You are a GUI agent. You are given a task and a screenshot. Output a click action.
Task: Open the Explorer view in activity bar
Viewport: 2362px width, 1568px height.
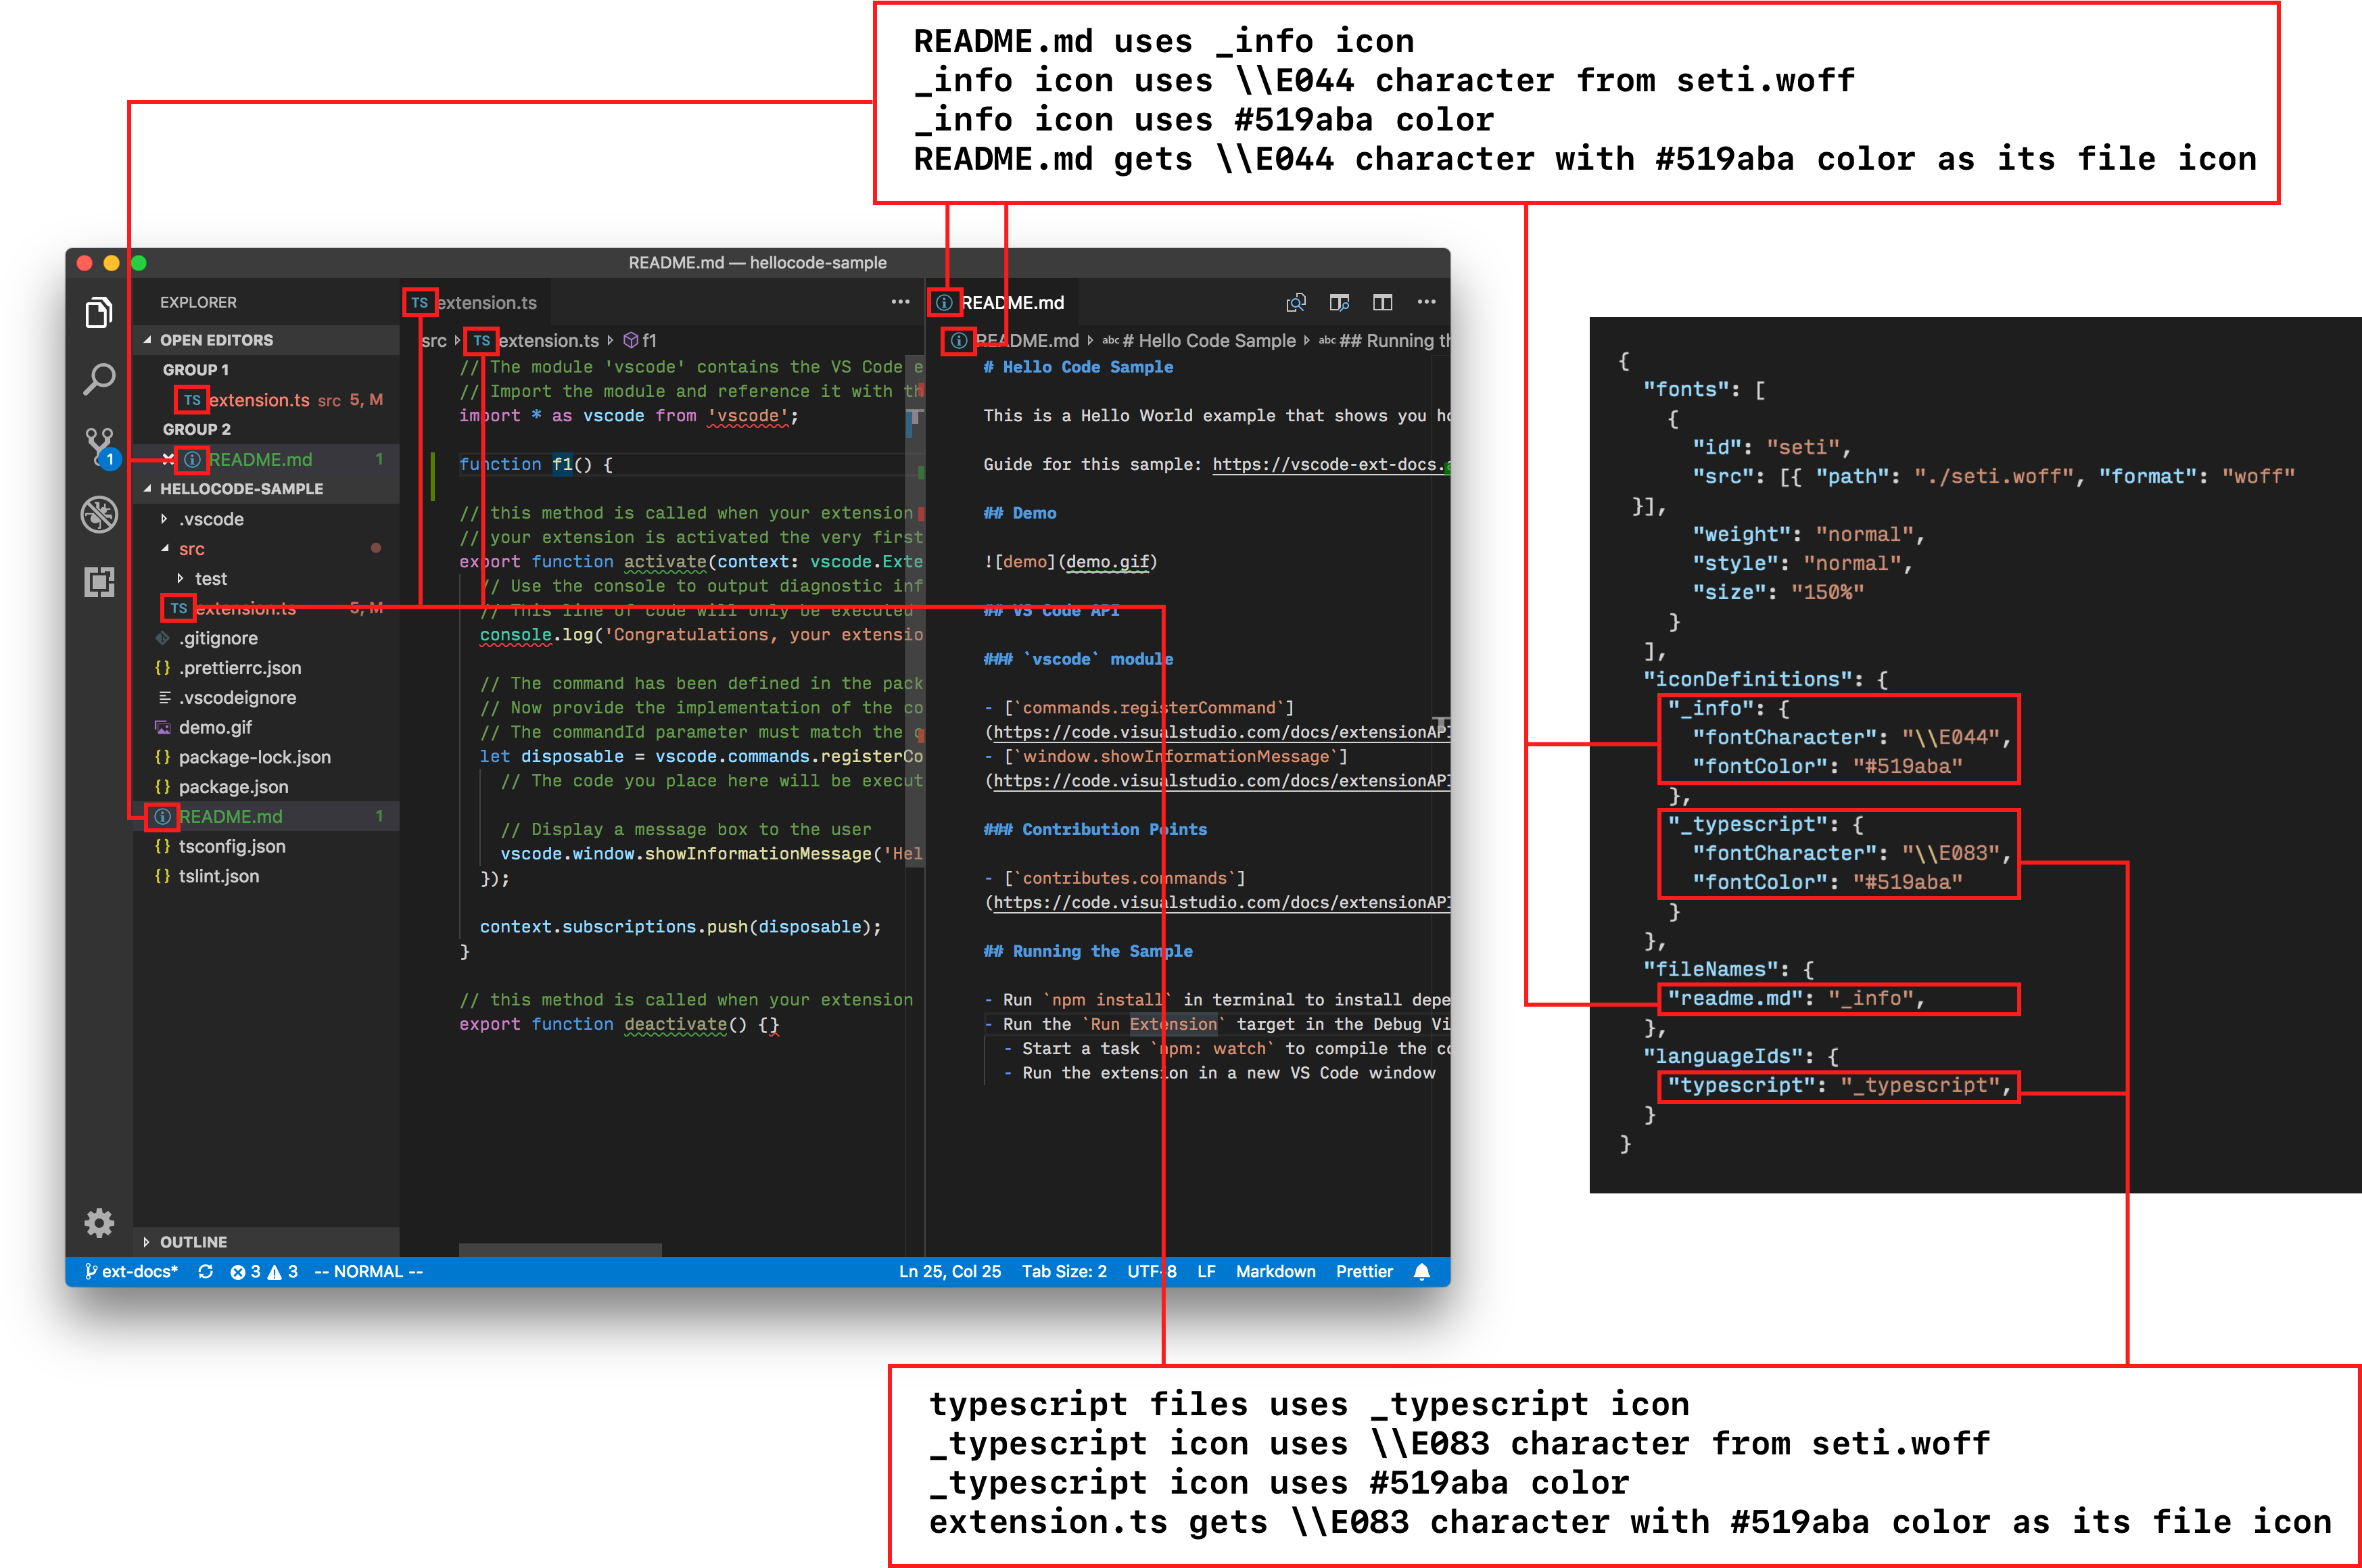[99, 313]
